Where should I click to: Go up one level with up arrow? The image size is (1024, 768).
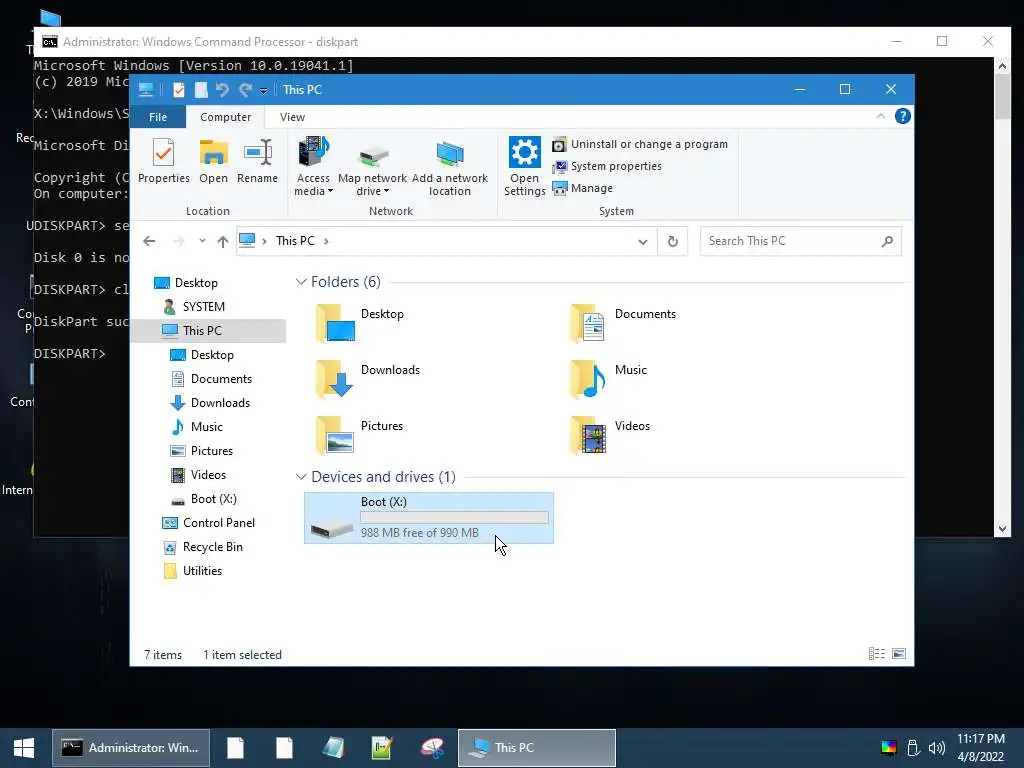(x=223, y=242)
